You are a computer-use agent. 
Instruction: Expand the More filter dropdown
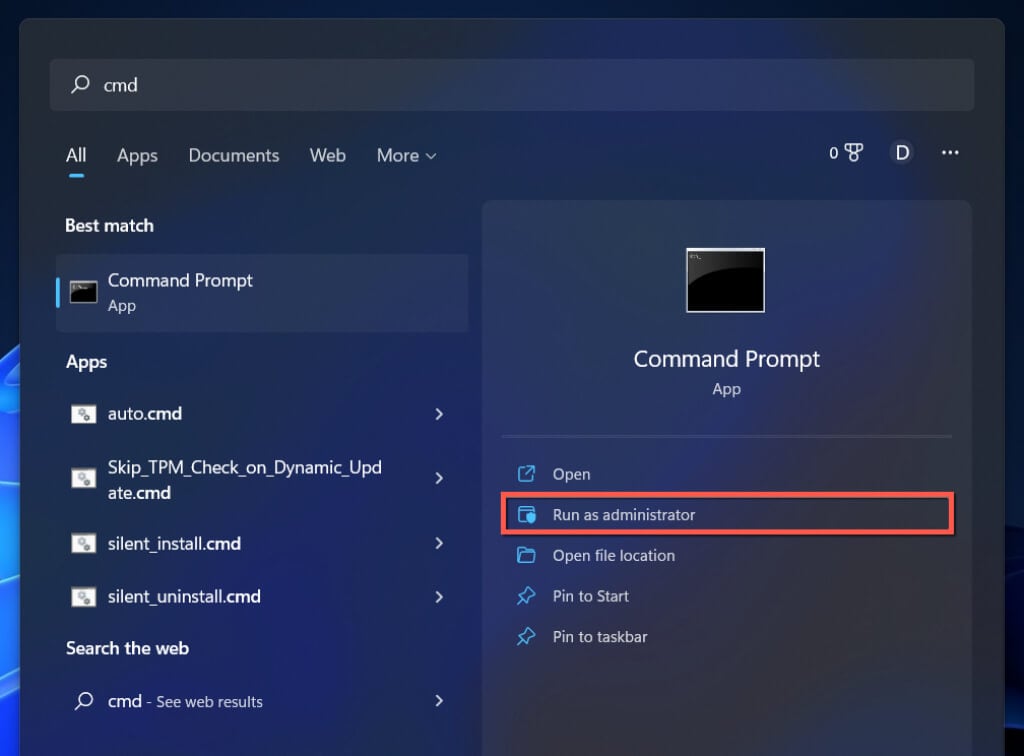pos(406,156)
